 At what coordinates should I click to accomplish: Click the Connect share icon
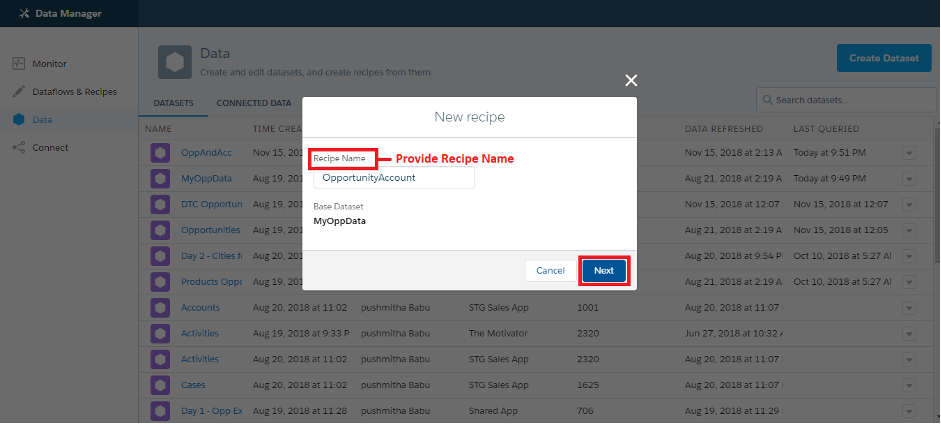[19, 148]
